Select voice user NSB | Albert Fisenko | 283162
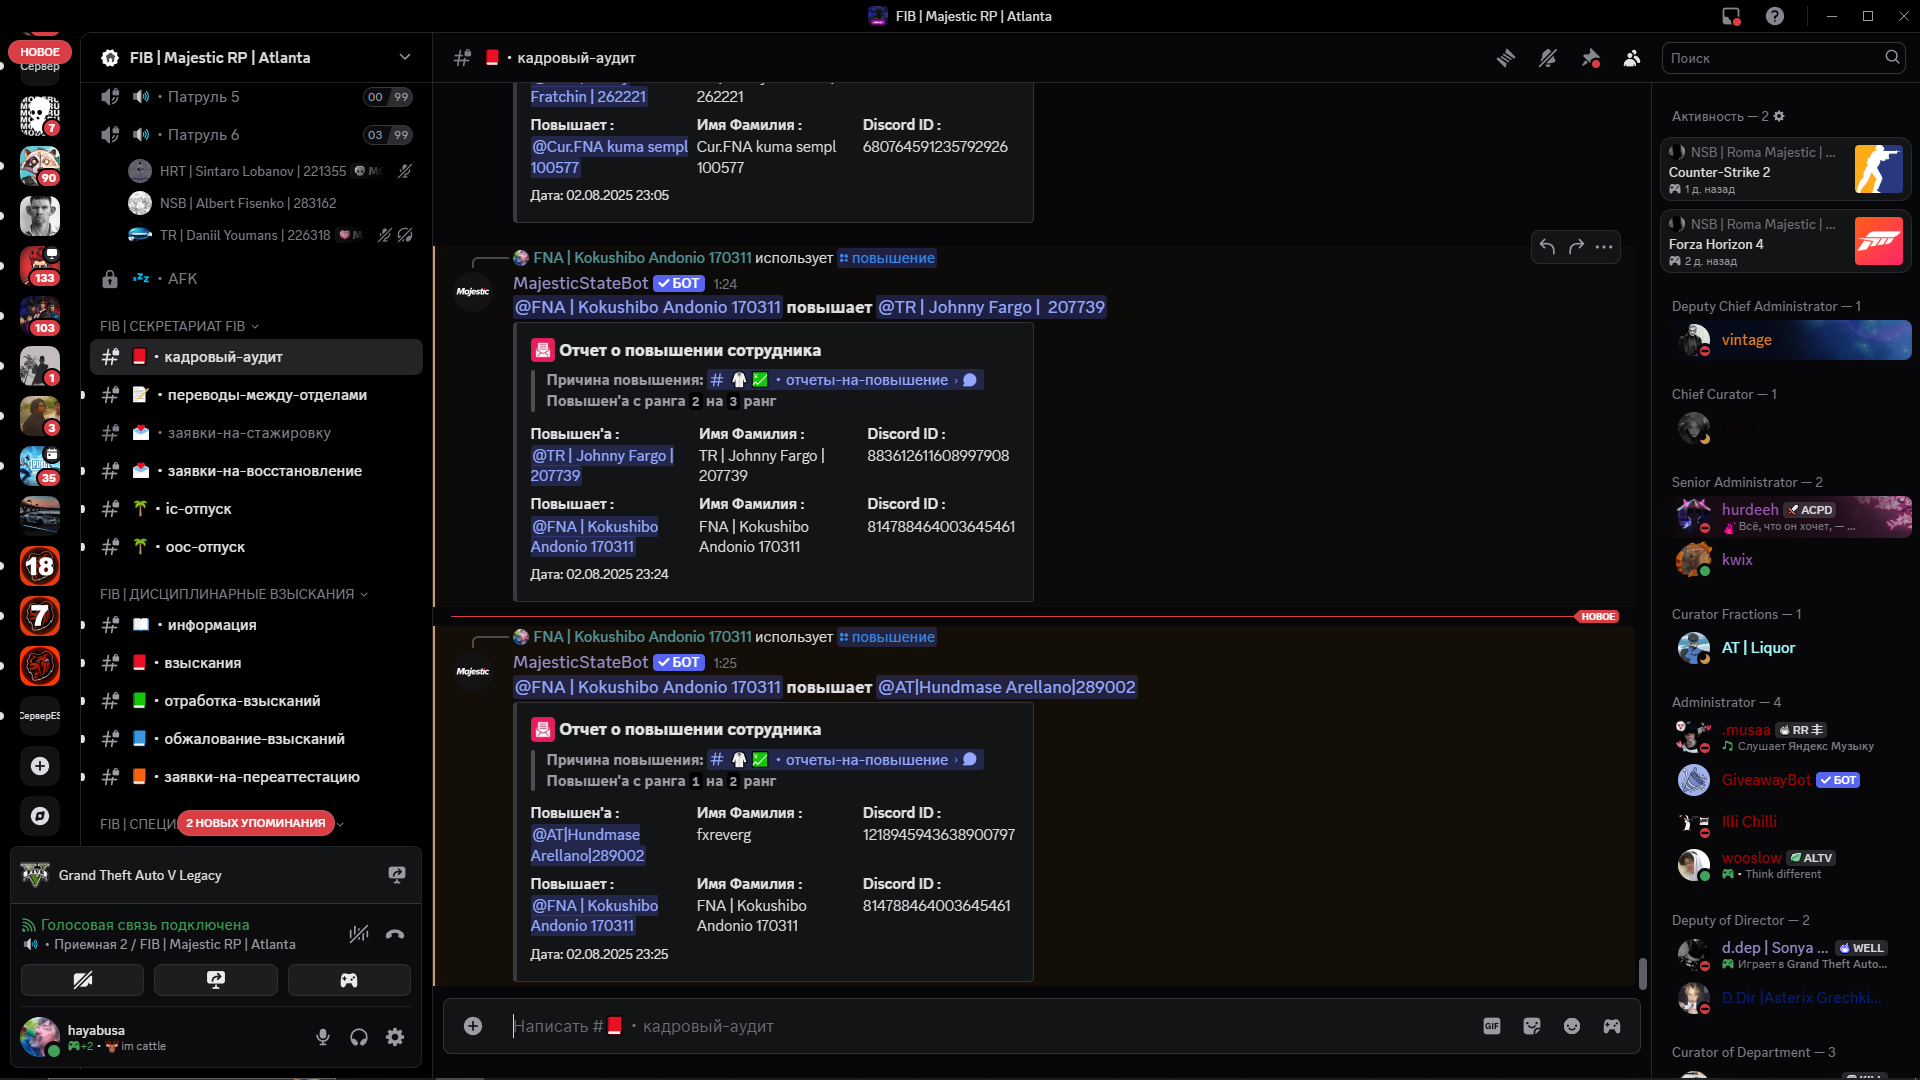The height and width of the screenshot is (1080, 1920). (x=271, y=203)
